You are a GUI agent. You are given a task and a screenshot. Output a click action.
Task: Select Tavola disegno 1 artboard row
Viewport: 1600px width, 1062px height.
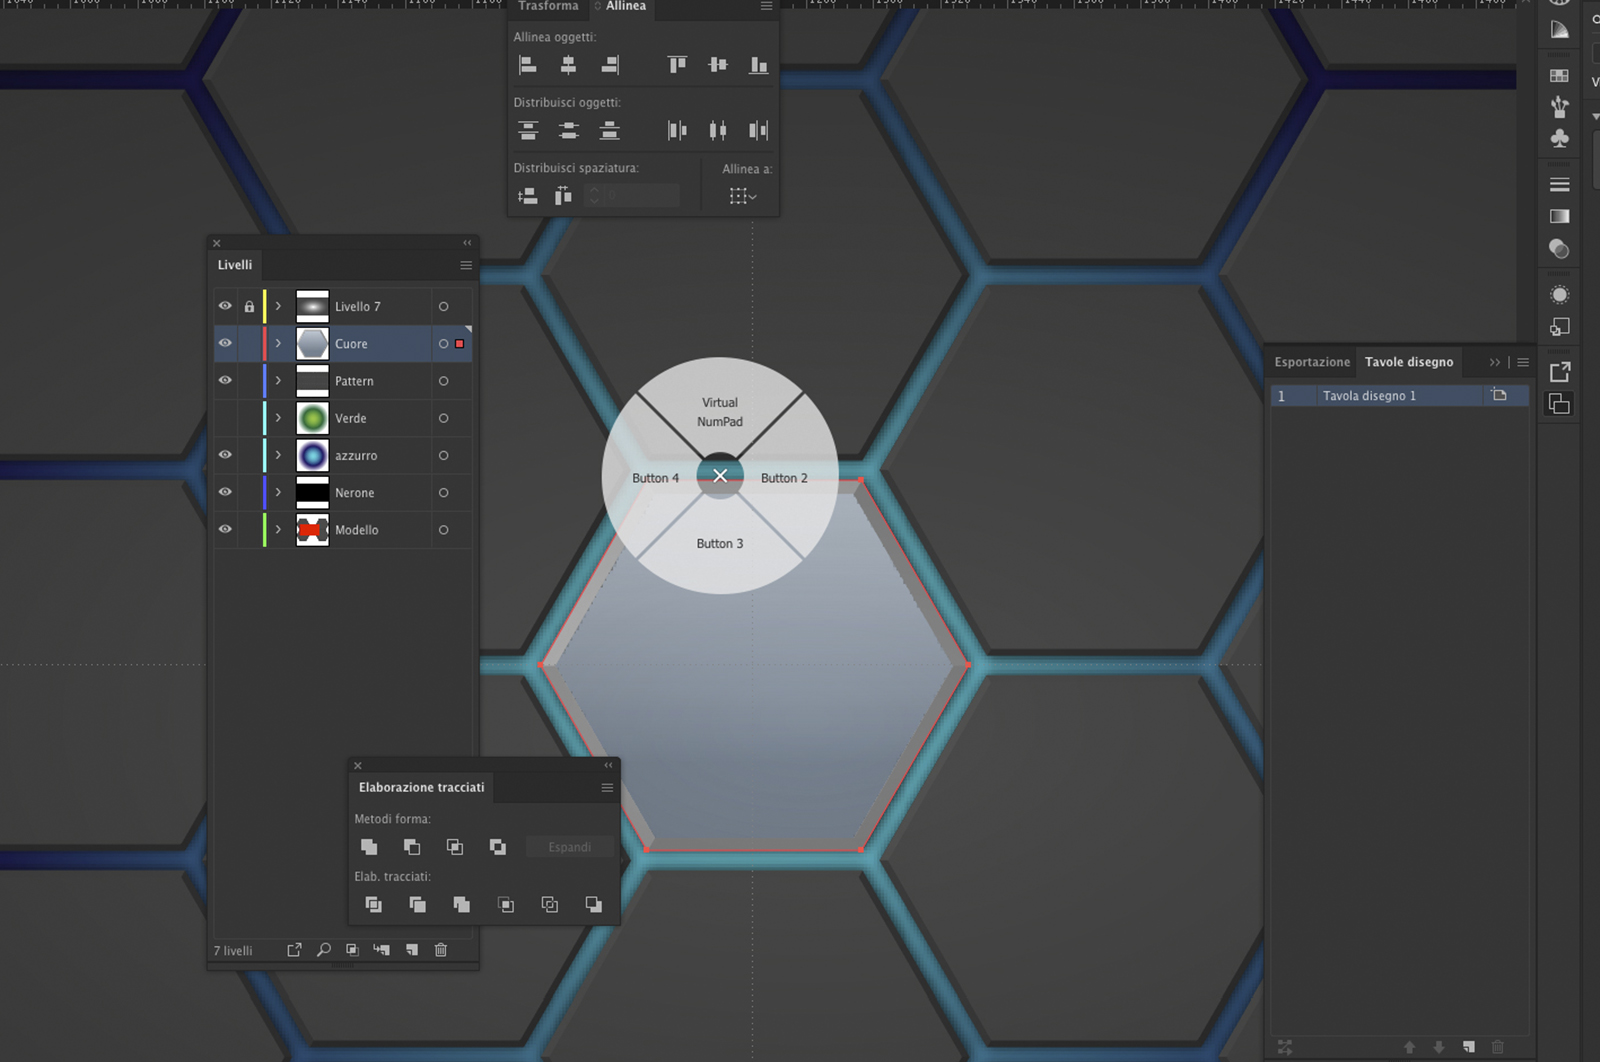(1369, 396)
